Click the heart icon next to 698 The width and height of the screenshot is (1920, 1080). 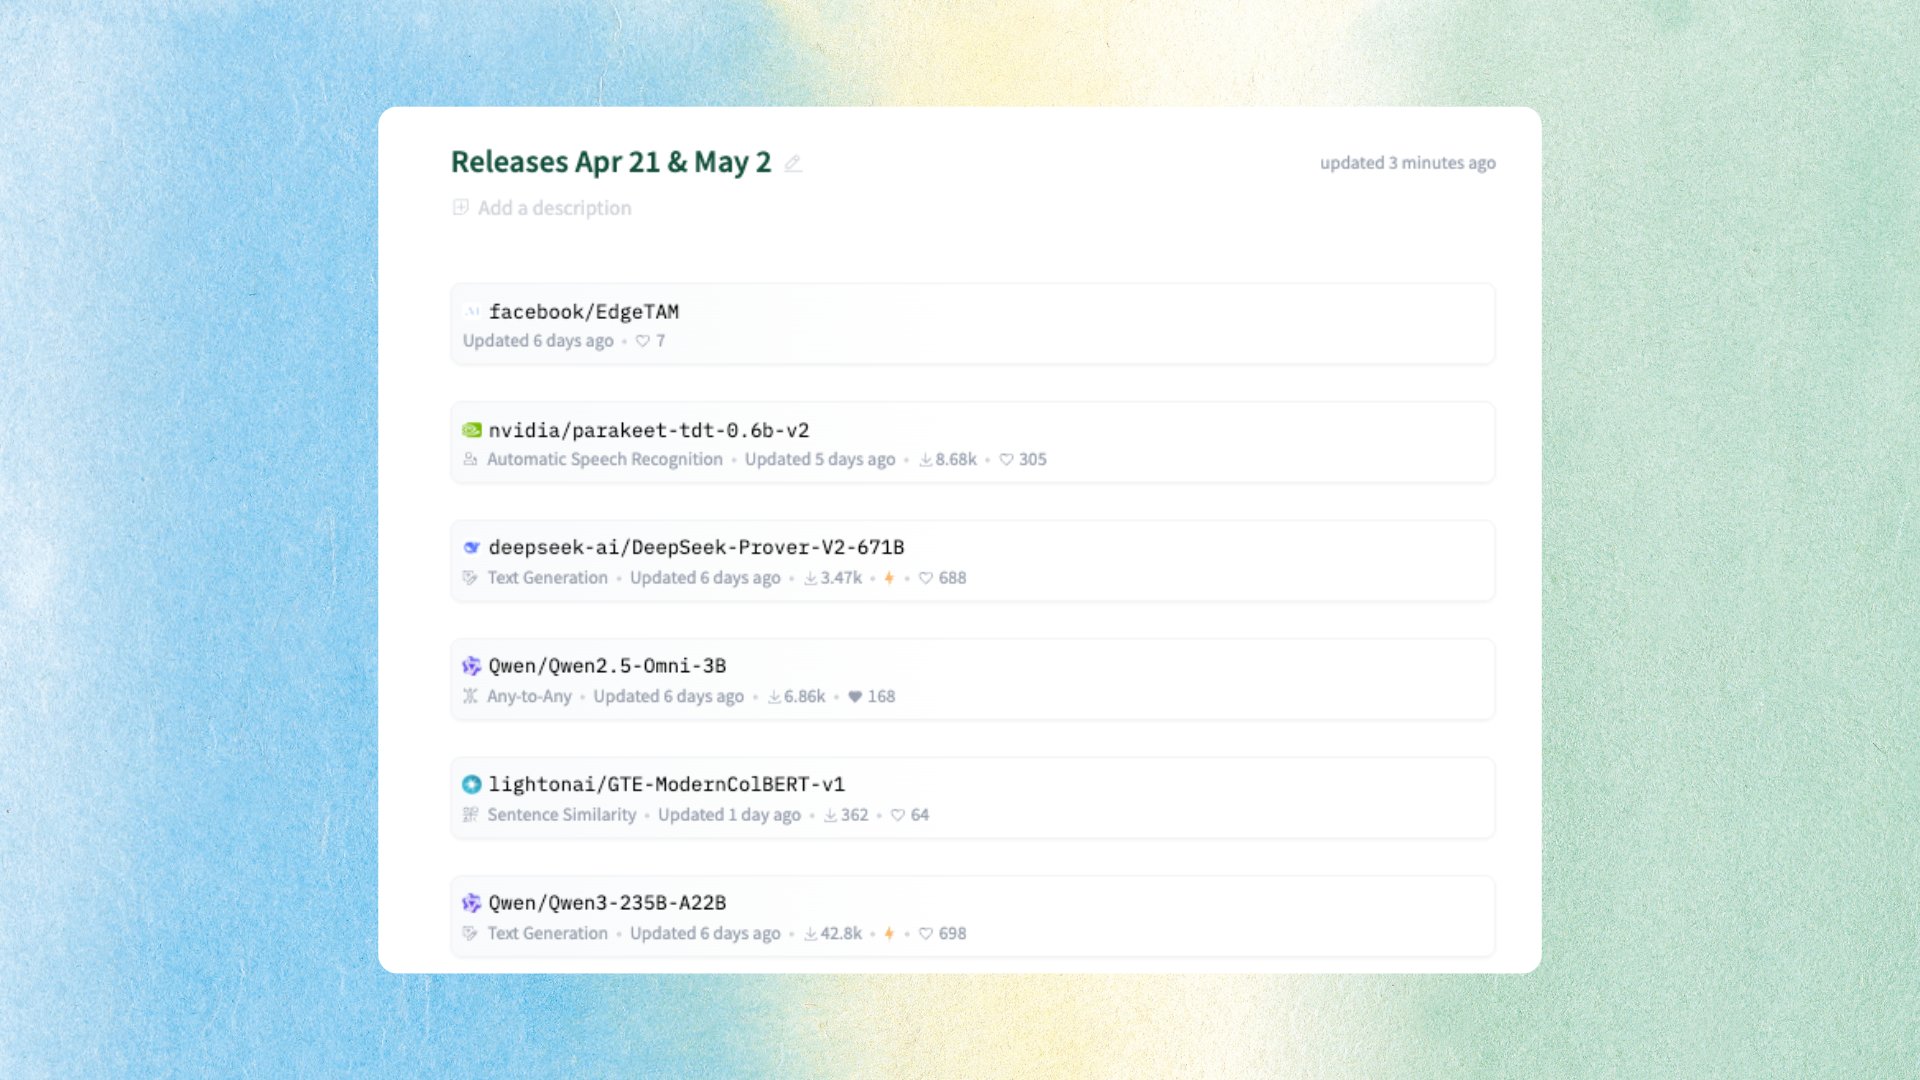pos(926,933)
